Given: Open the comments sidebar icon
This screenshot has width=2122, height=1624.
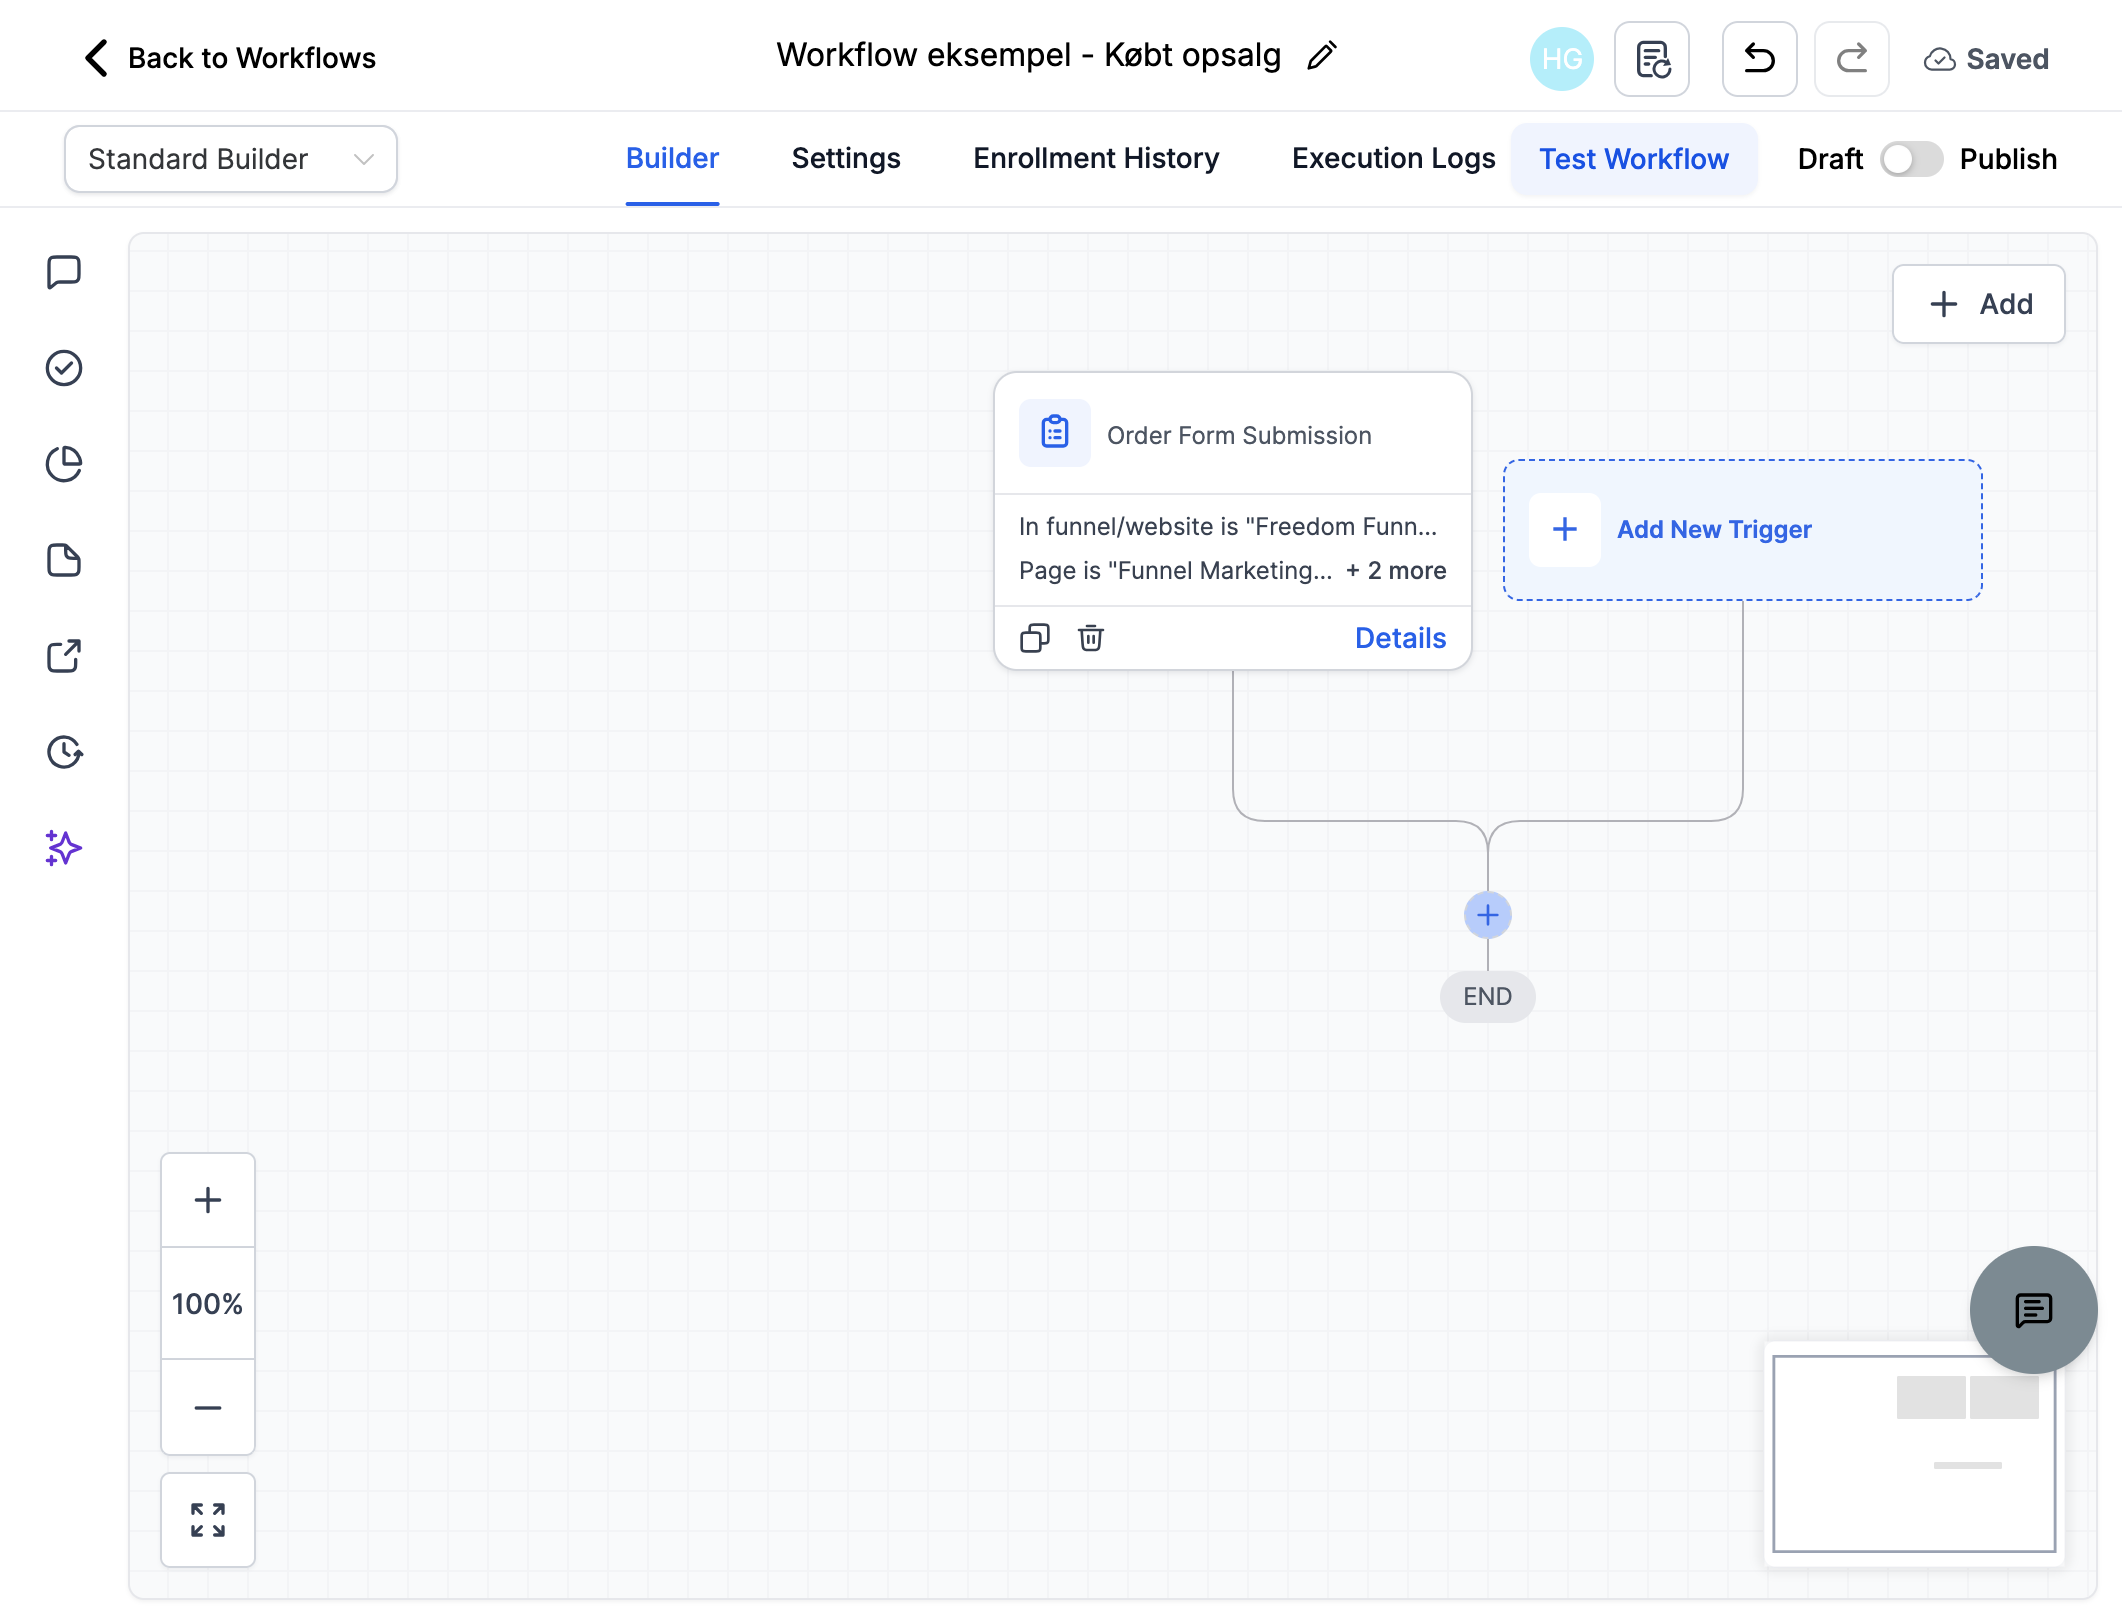Looking at the screenshot, I should [64, 272].
